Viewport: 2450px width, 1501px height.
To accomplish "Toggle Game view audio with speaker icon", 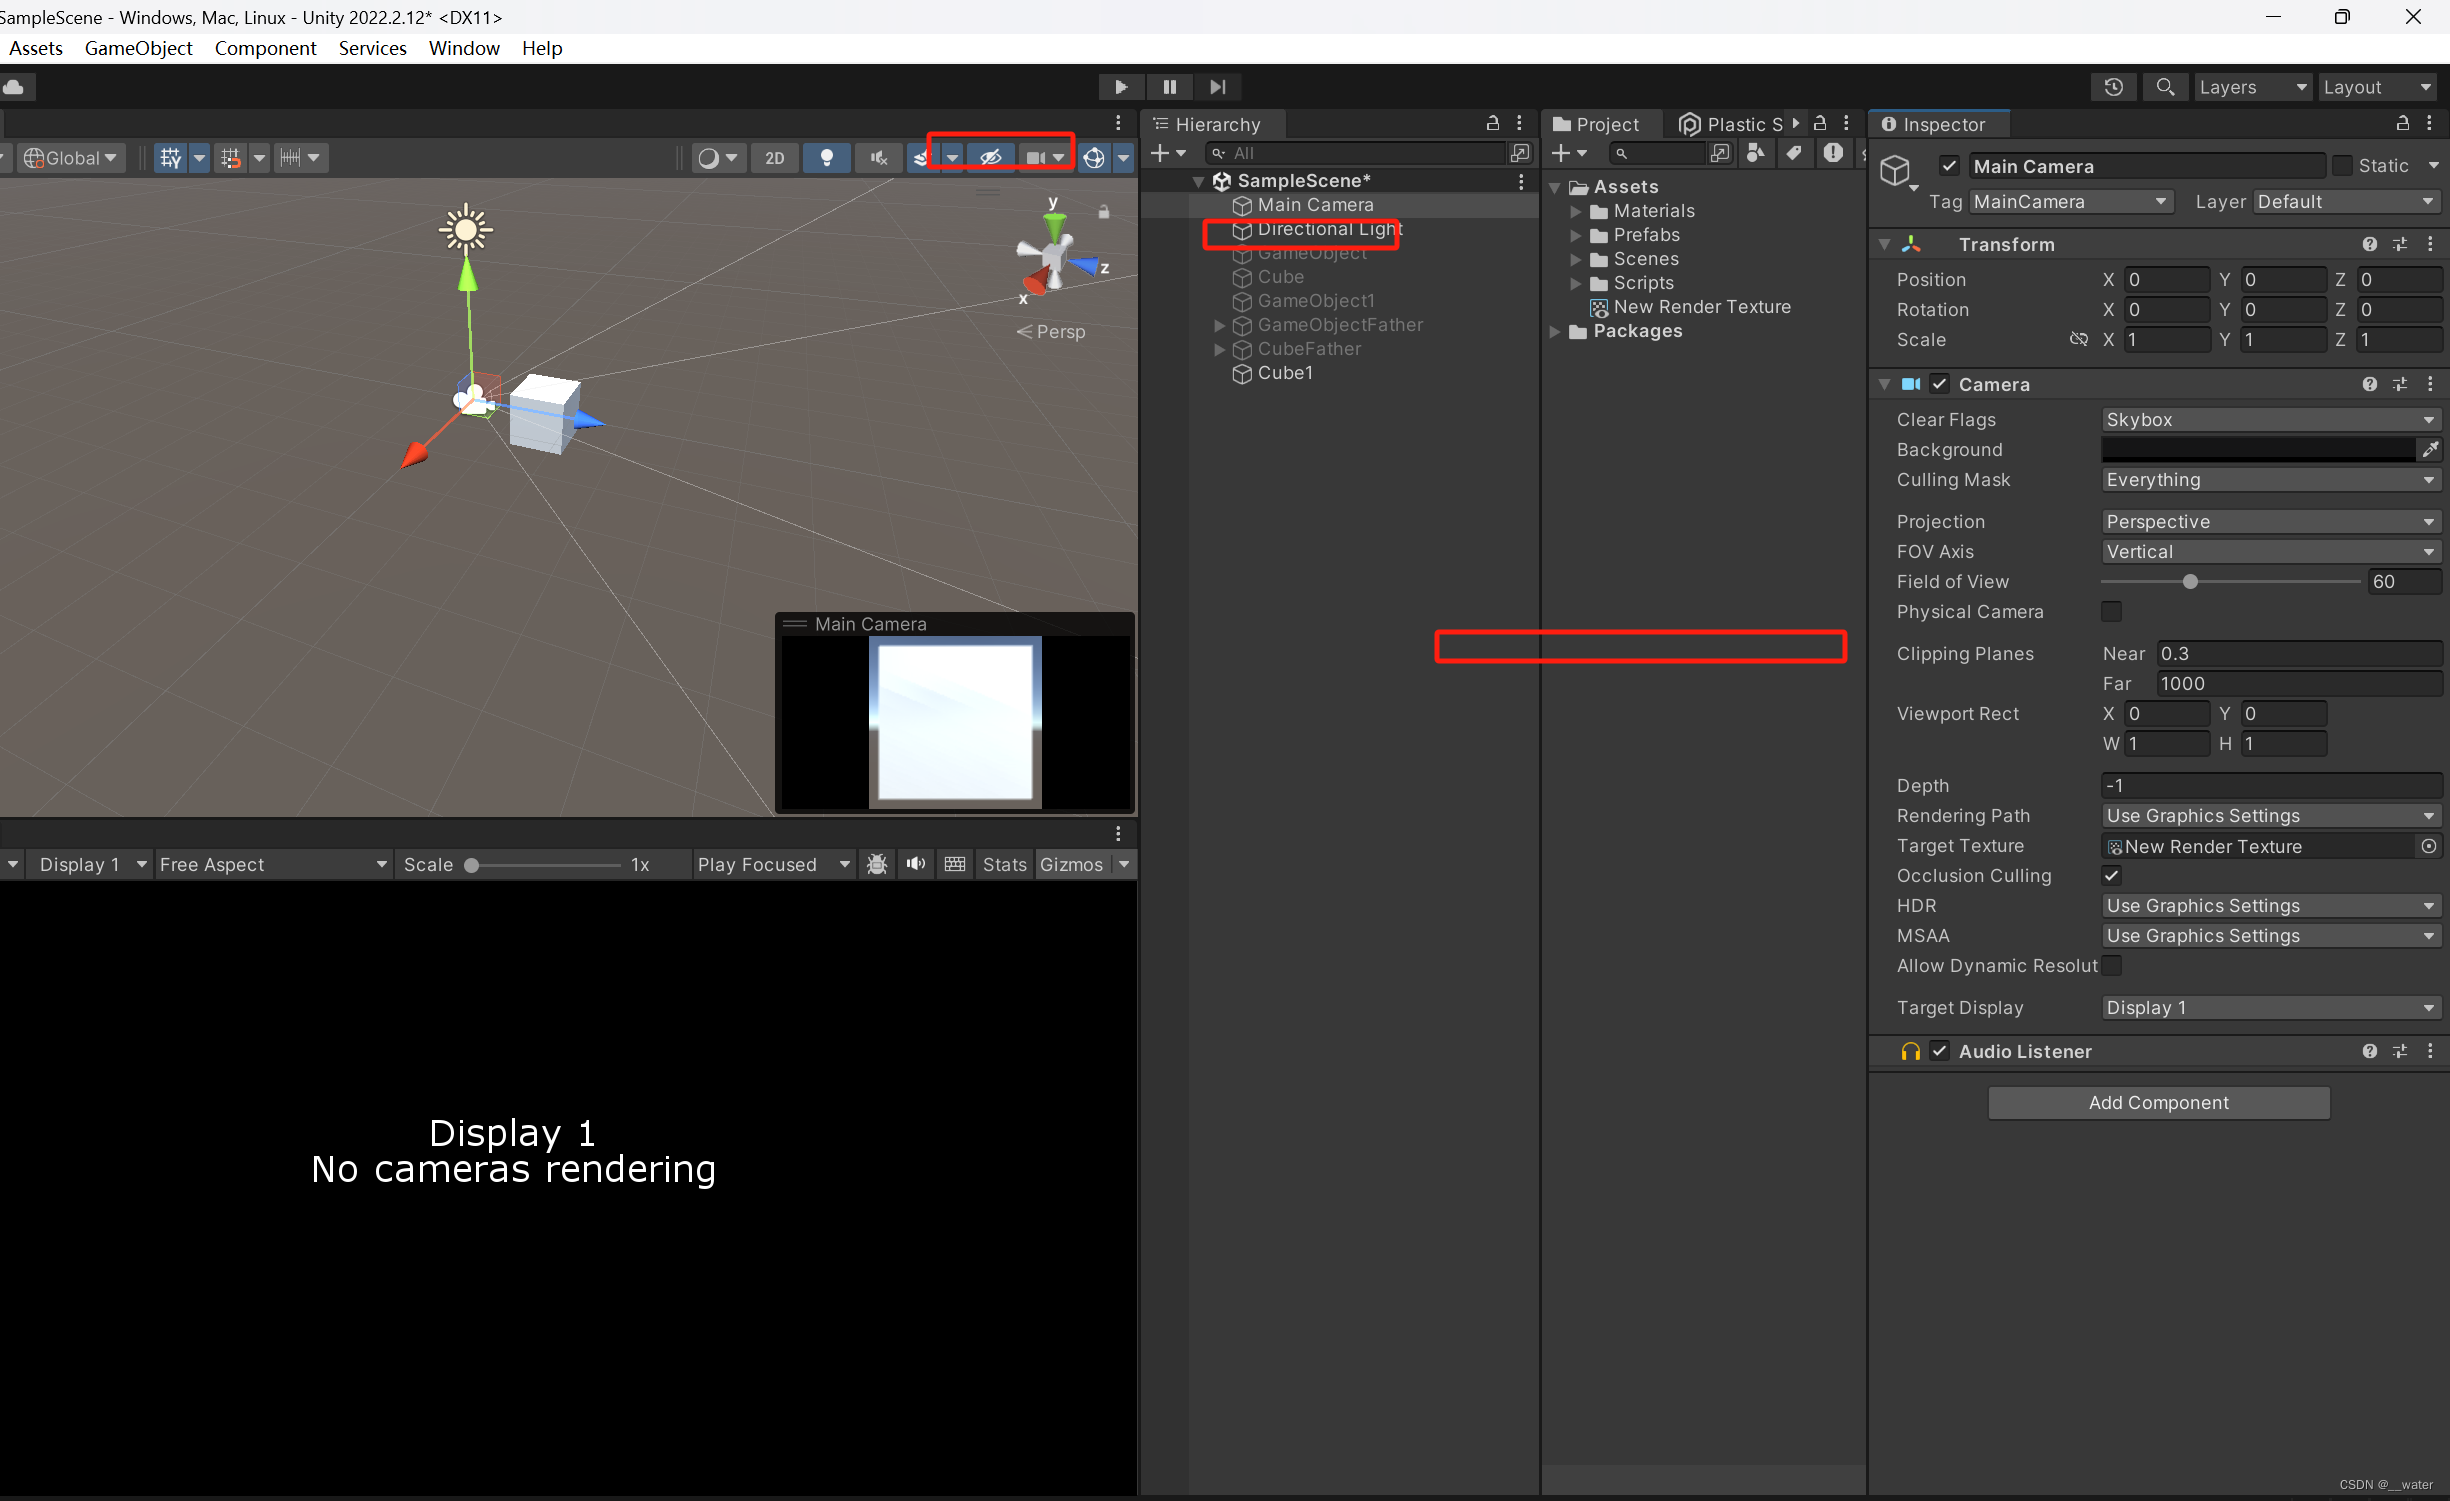I will pos(914,864).
